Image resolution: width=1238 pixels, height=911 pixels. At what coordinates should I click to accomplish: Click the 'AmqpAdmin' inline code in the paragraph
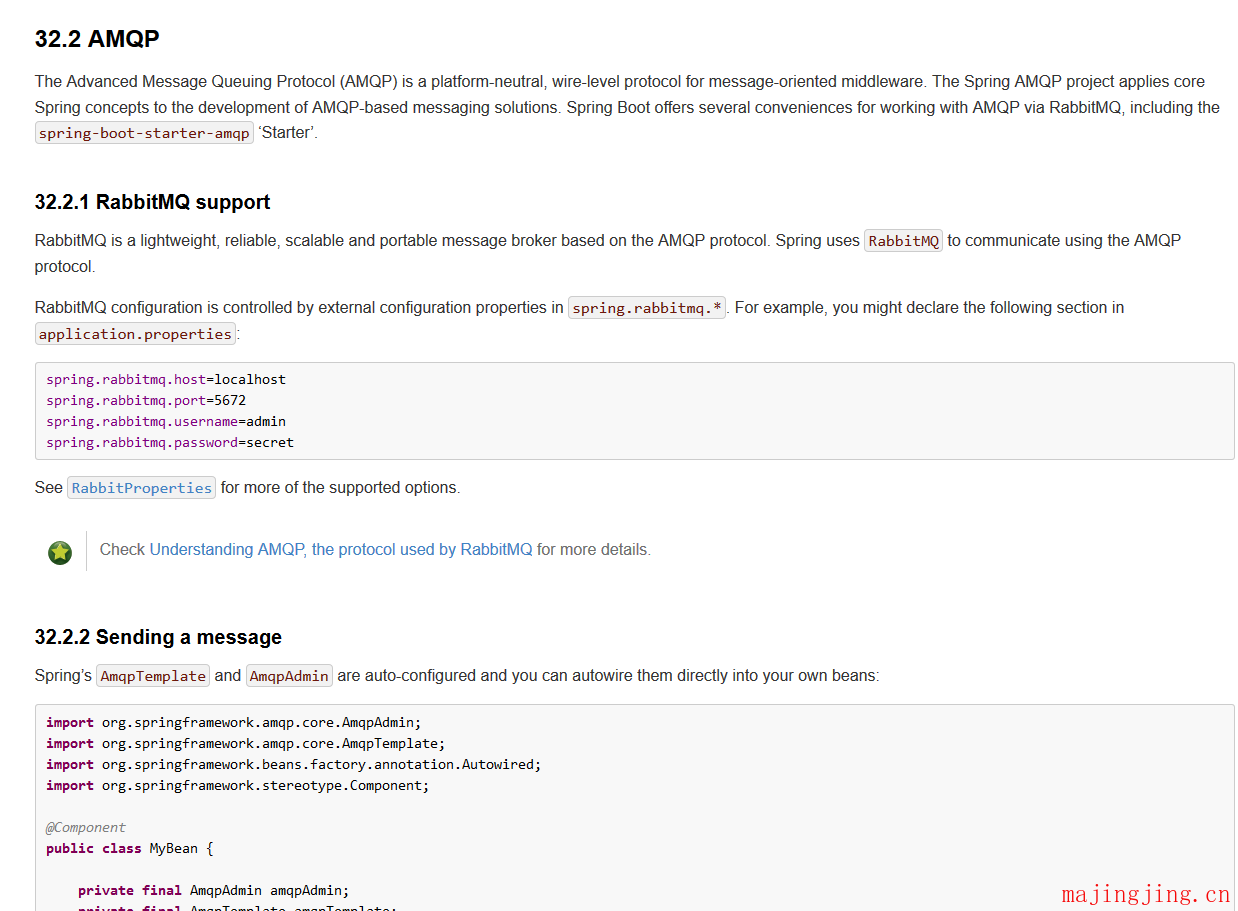point(289,676)
